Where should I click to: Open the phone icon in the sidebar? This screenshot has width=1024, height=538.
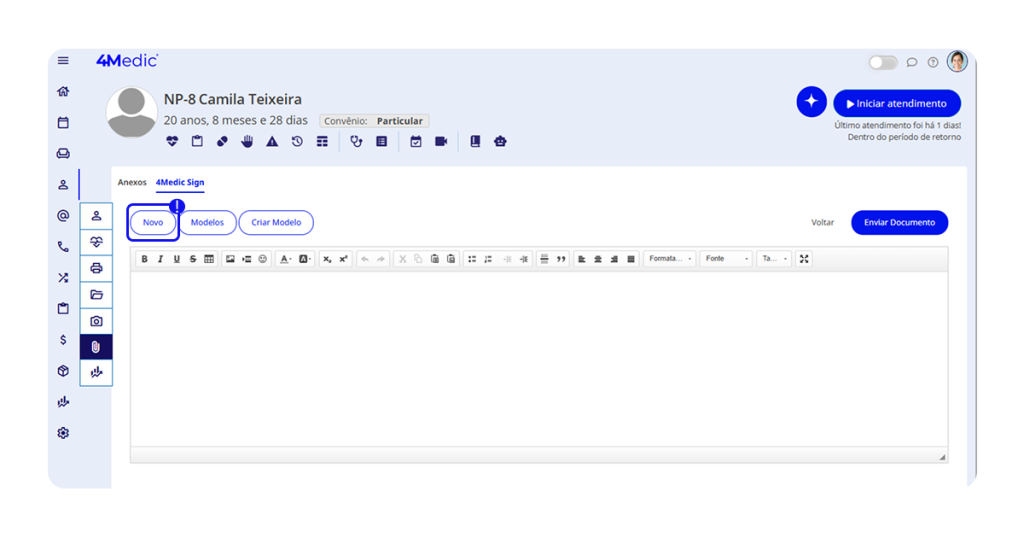(63, 247)
